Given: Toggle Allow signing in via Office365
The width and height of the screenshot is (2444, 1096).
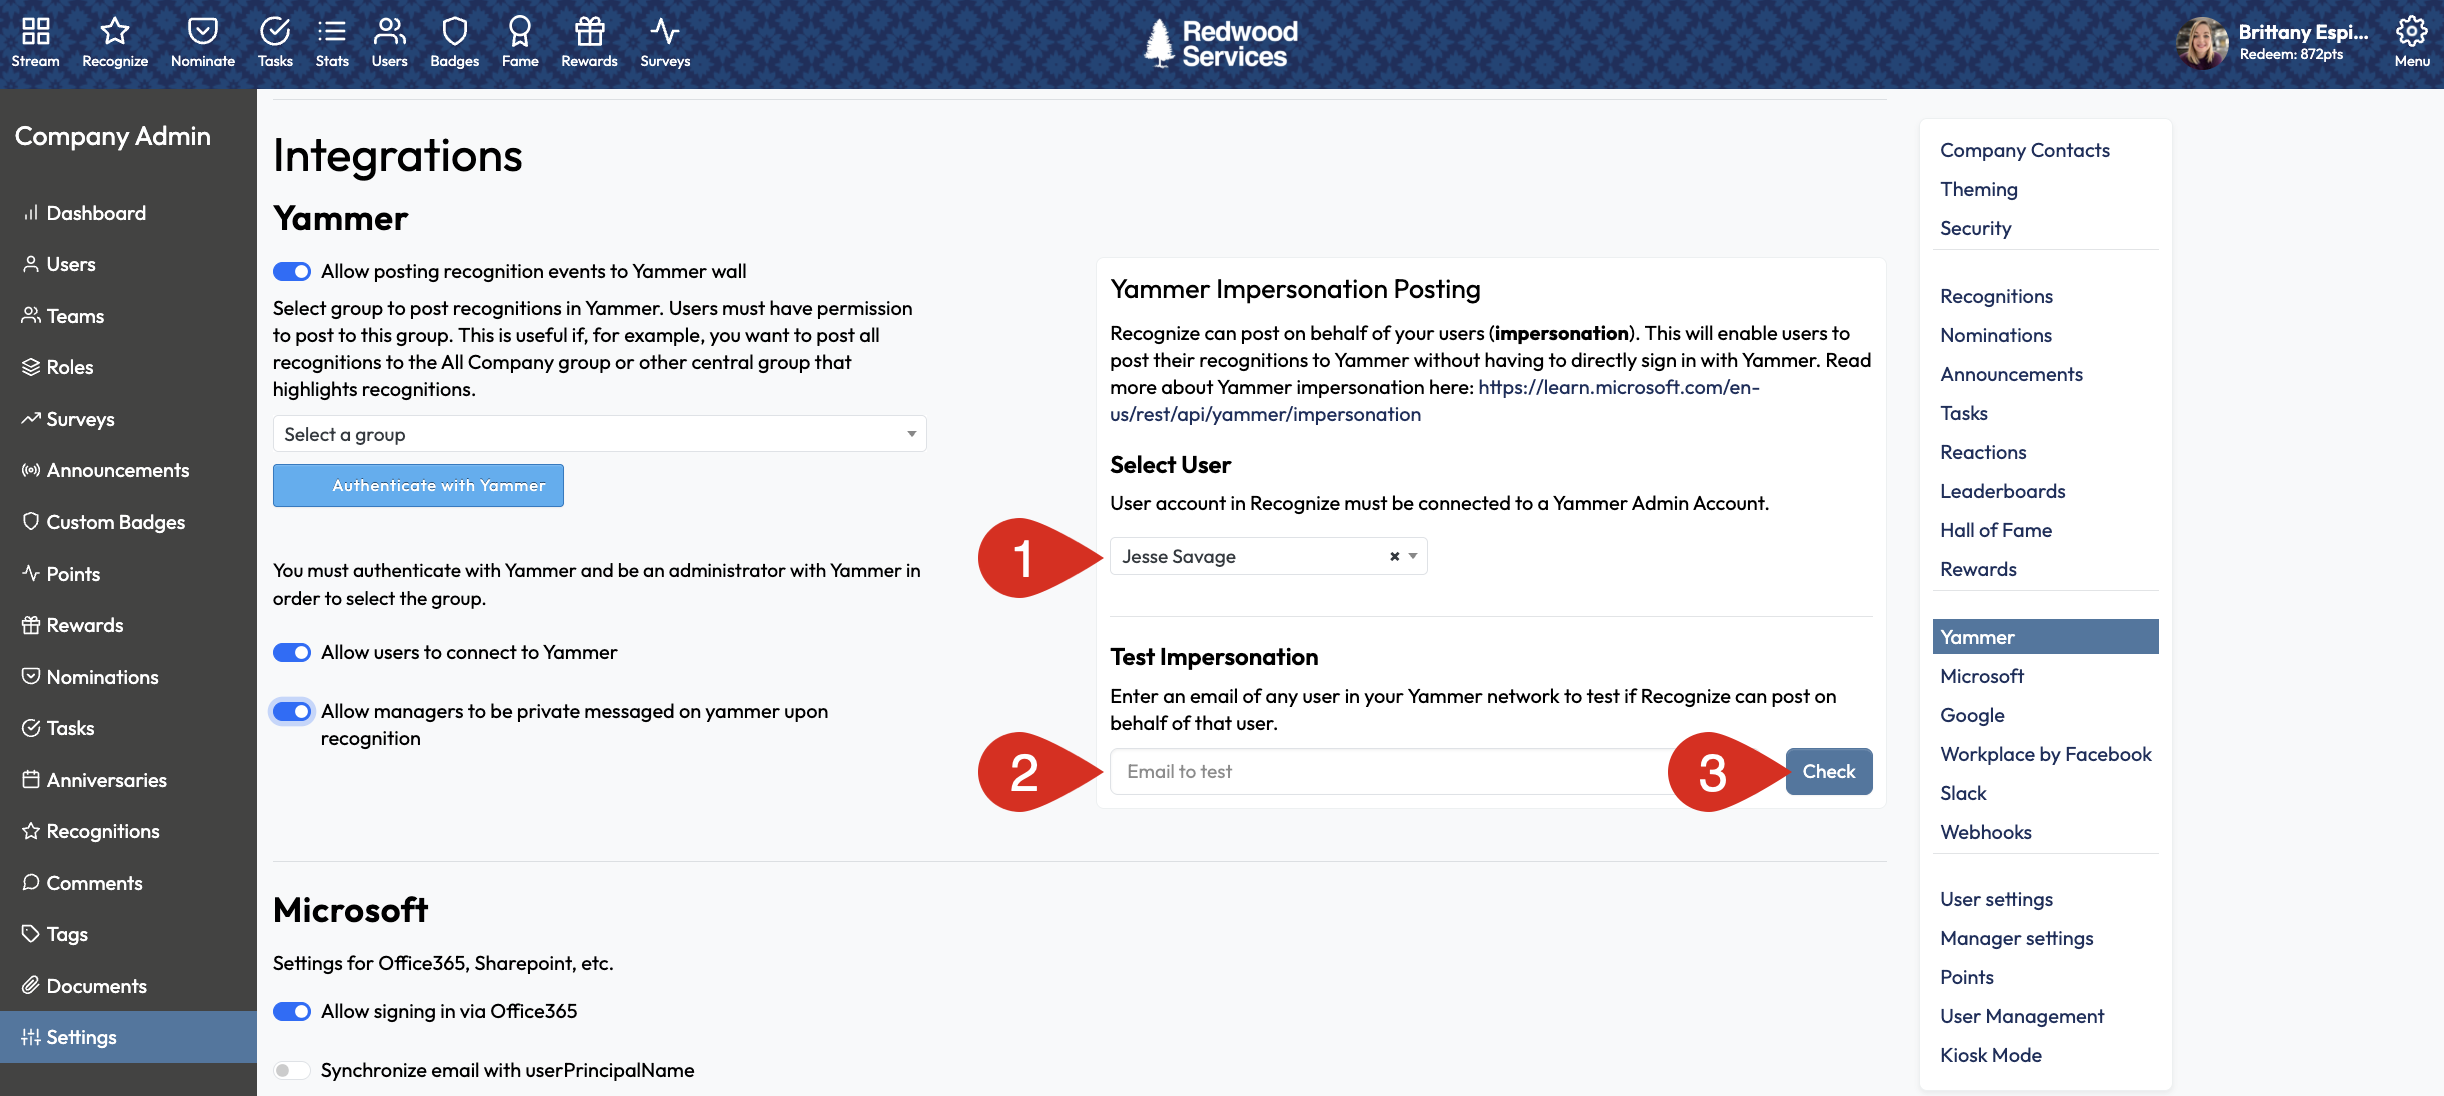Looking at the screenshot, I should pyautogui.click(x=292, y=1012).
